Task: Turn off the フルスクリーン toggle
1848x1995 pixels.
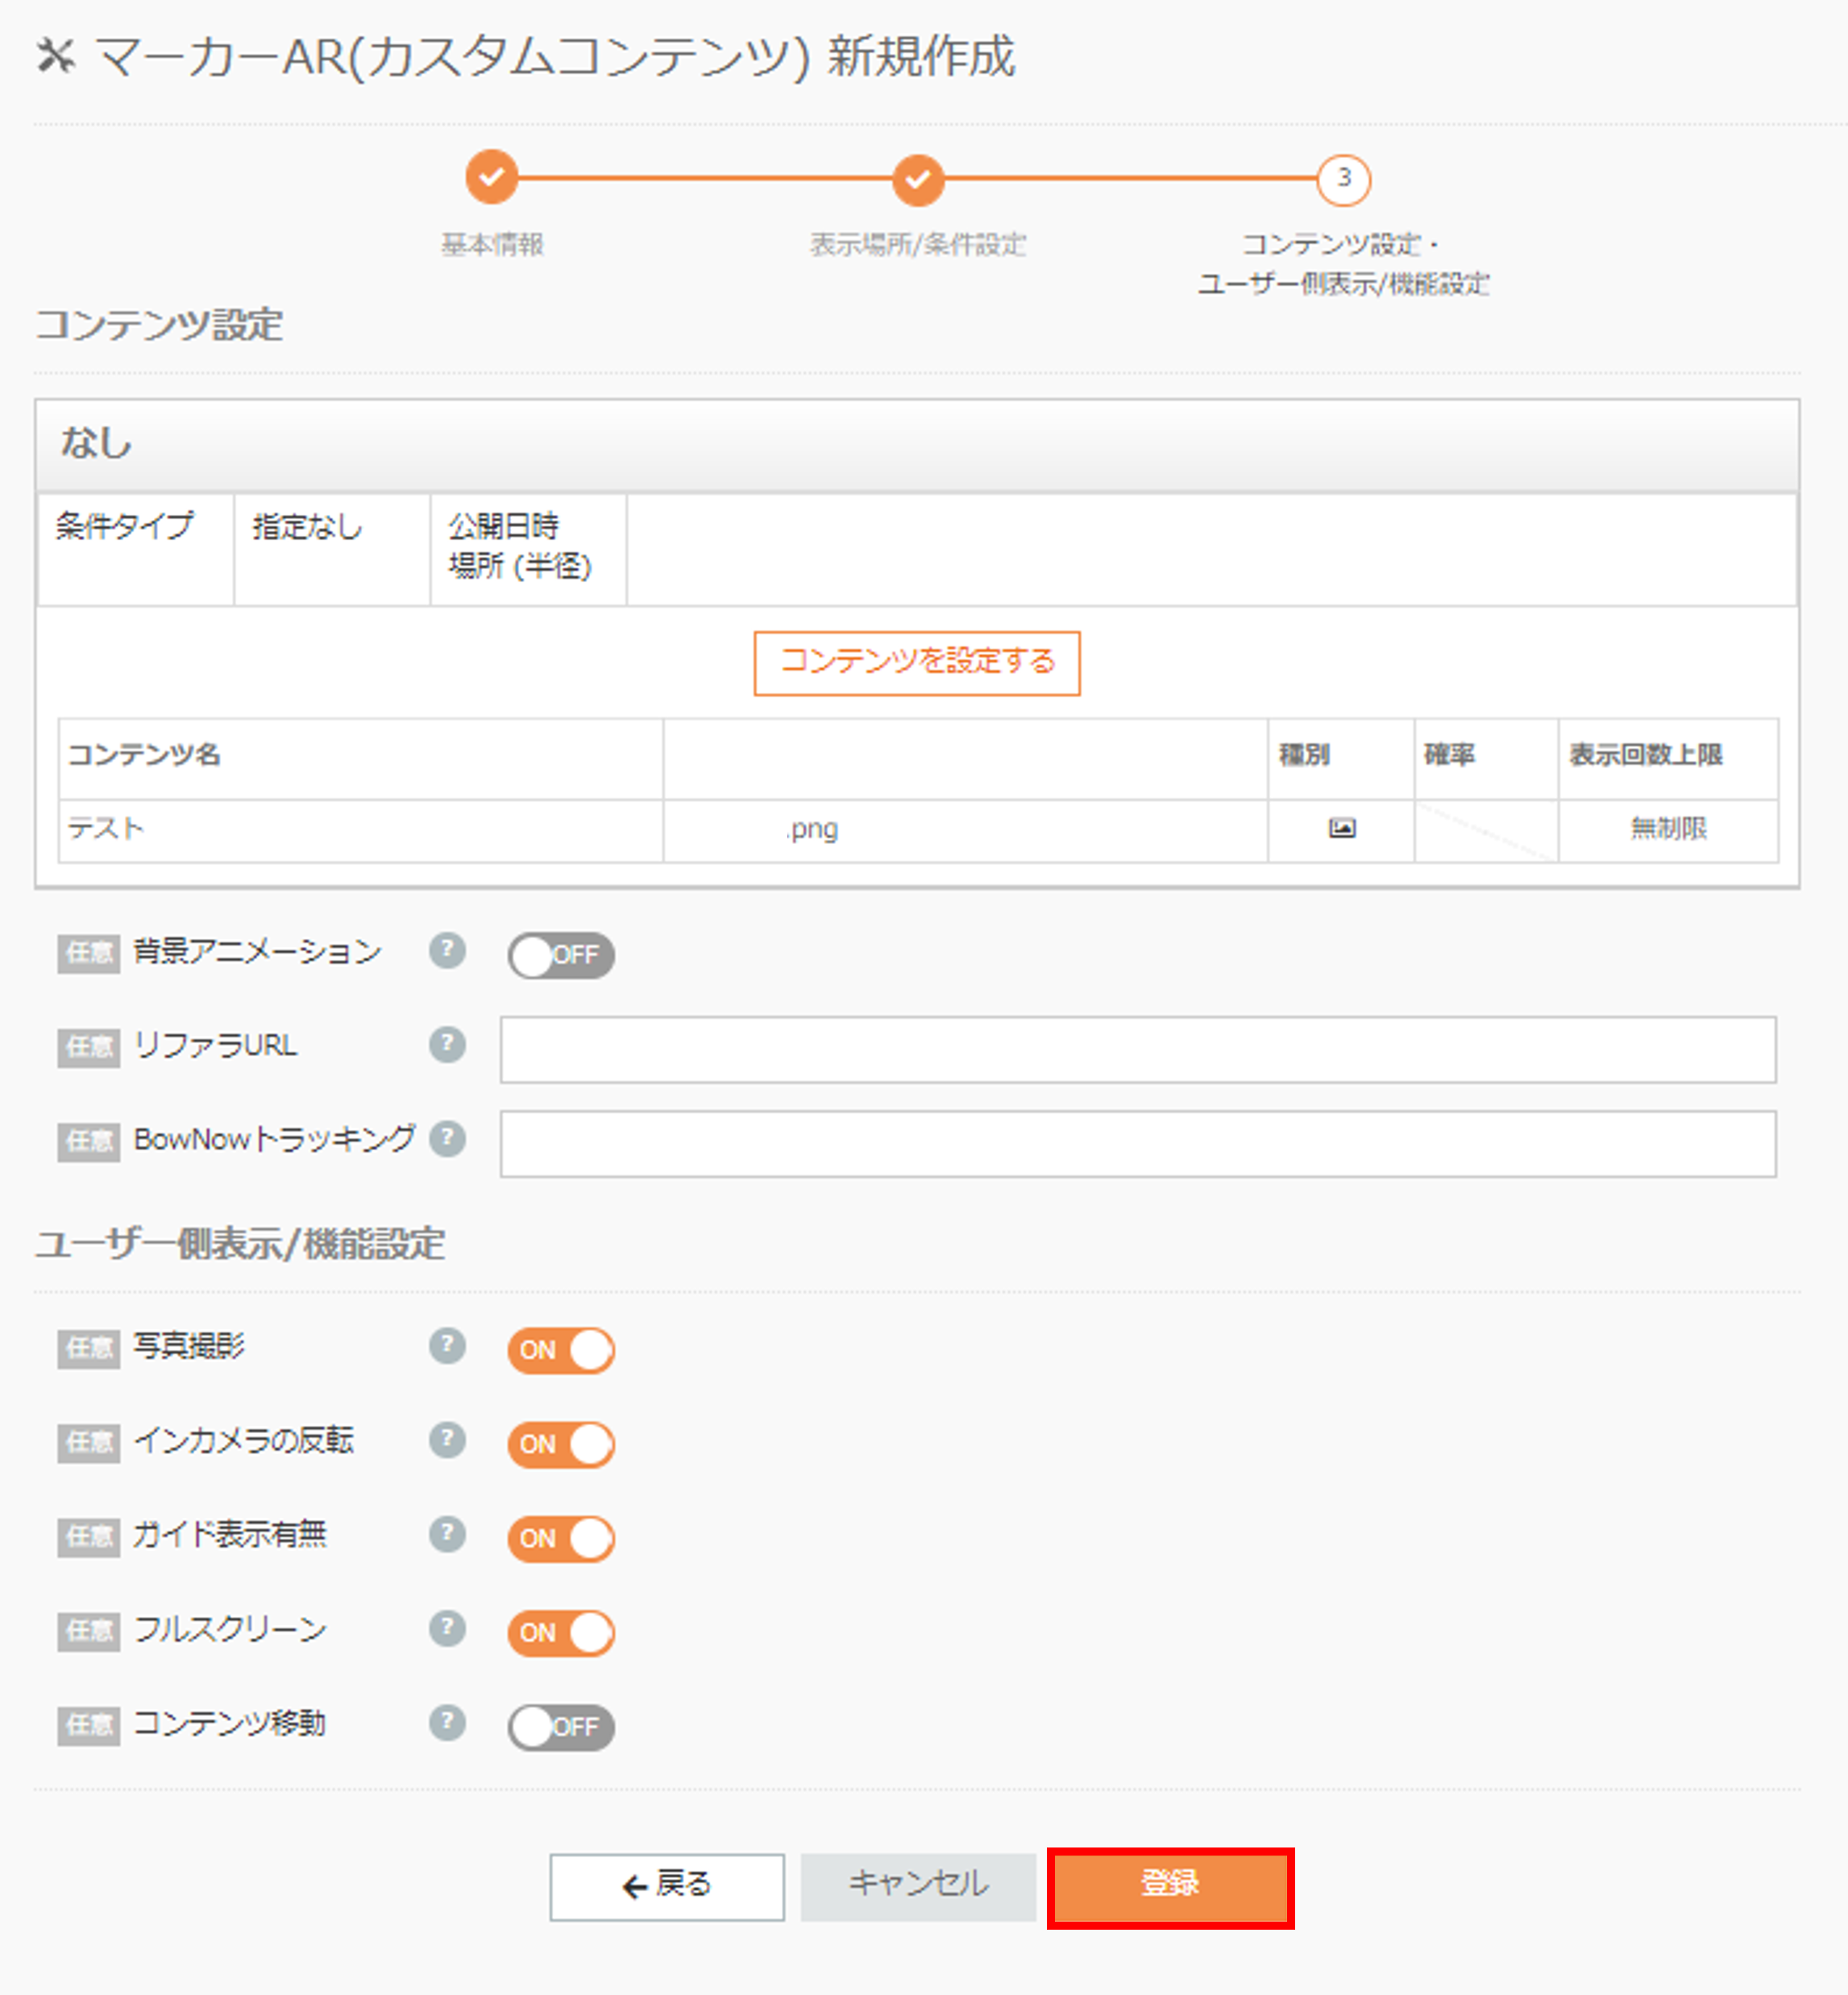Action: click(561, 1633)
